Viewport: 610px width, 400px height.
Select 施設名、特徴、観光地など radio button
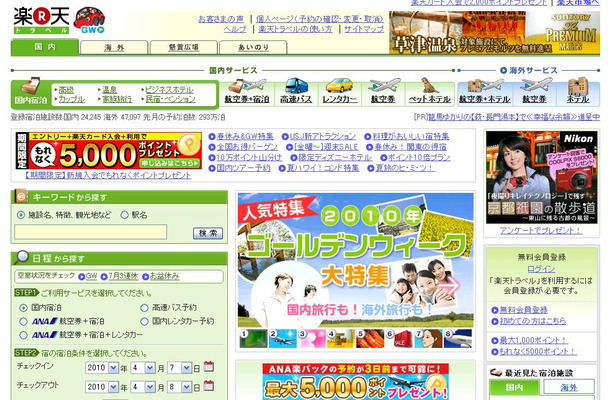[21, 215]
